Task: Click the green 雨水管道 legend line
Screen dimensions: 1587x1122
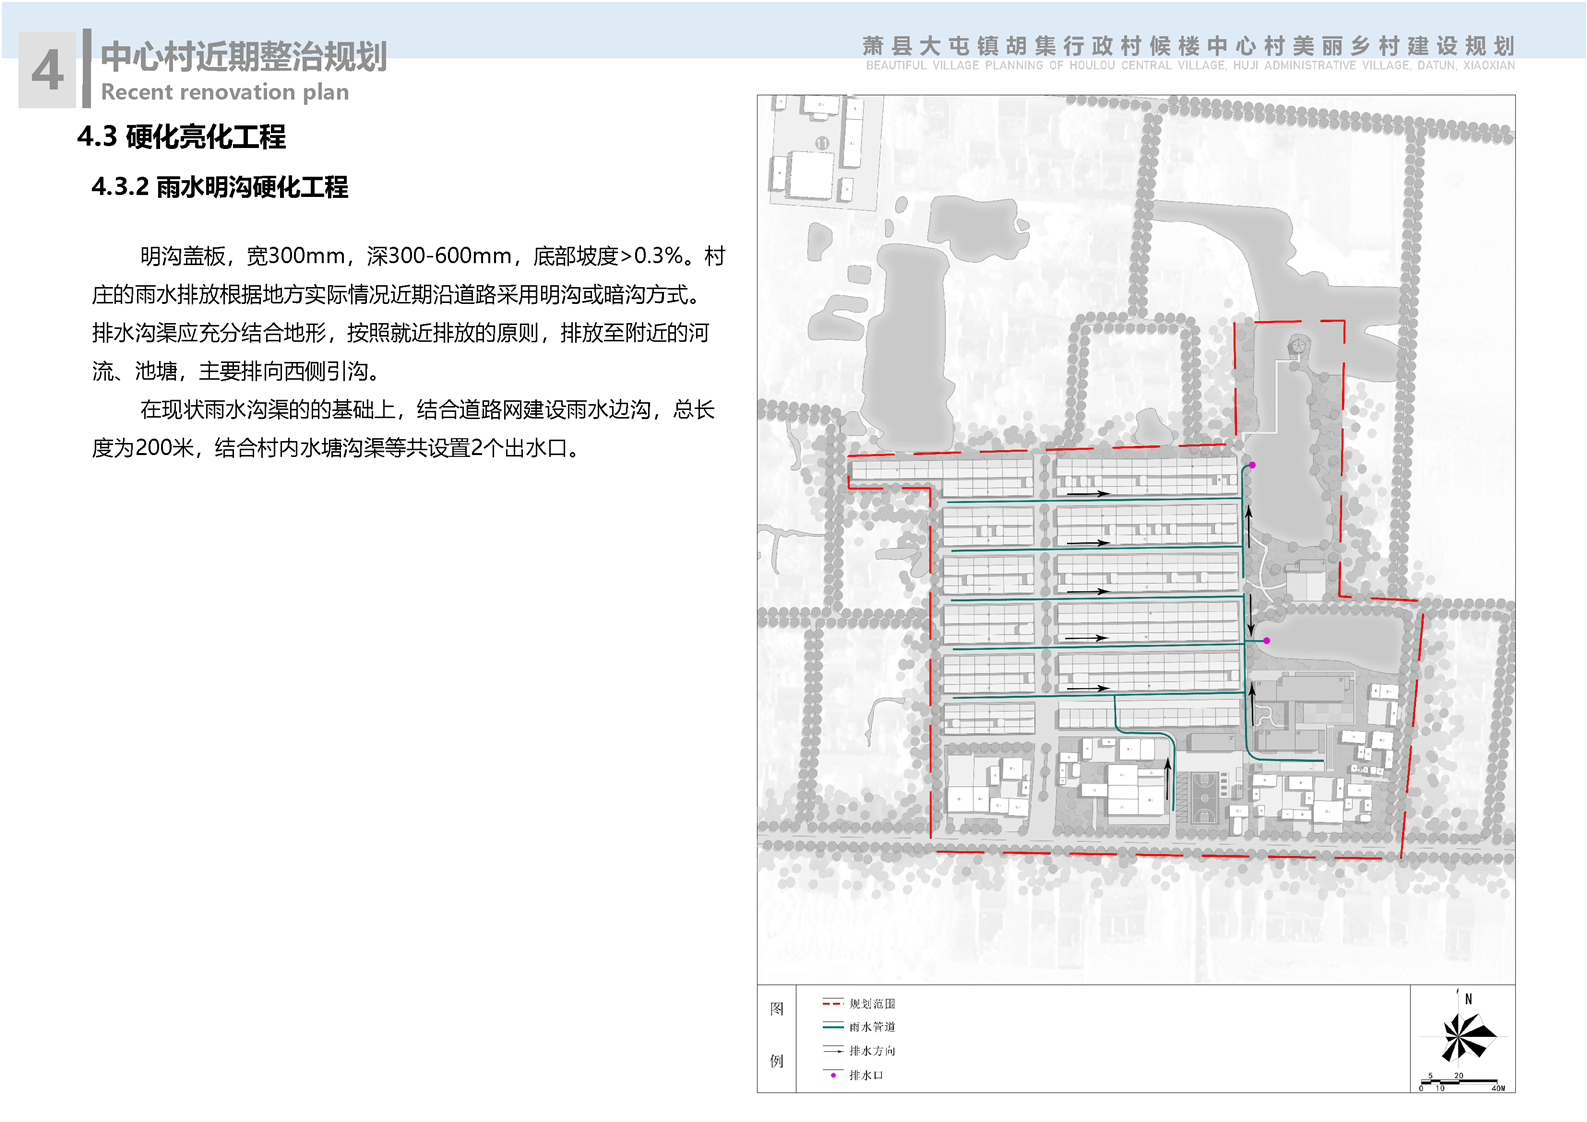Action: point(832,1027)
